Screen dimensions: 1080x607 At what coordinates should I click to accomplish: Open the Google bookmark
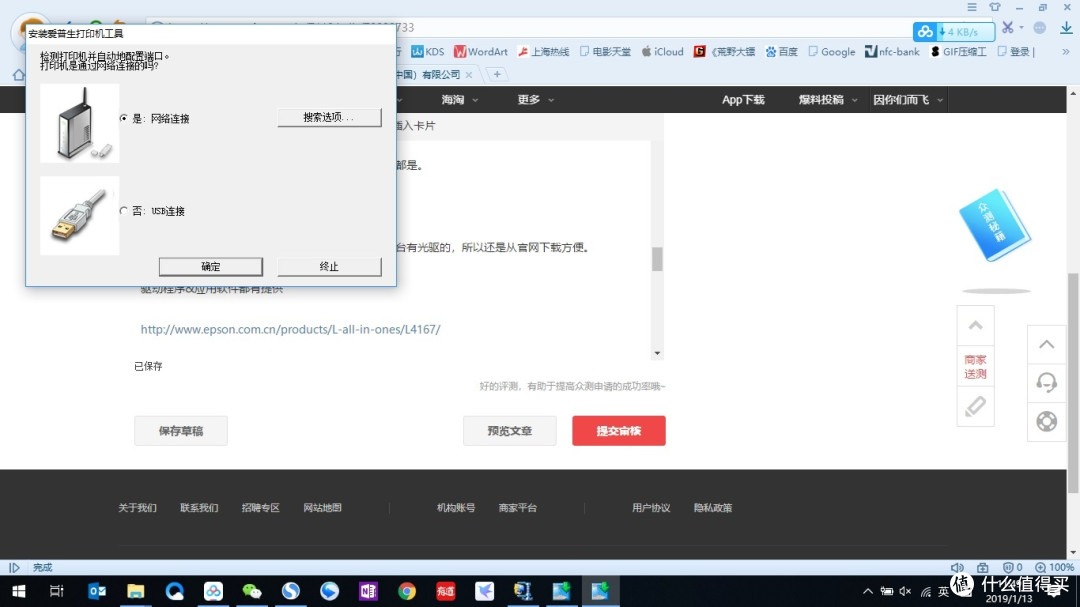coord(832,52)
